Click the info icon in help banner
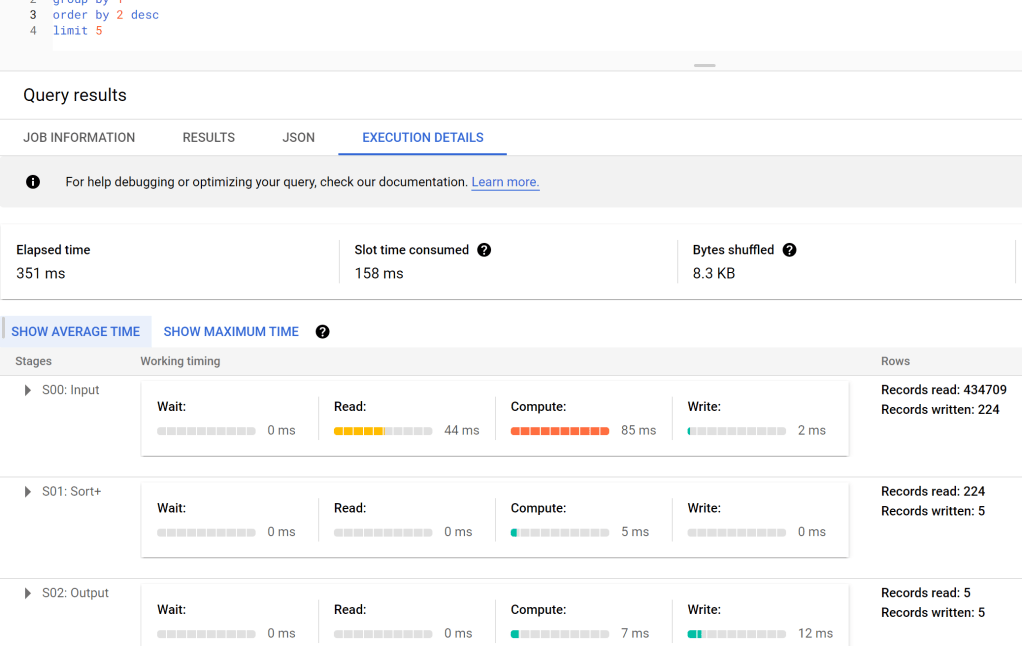This screenshot has width=1022, height=646. pos(33,182)
